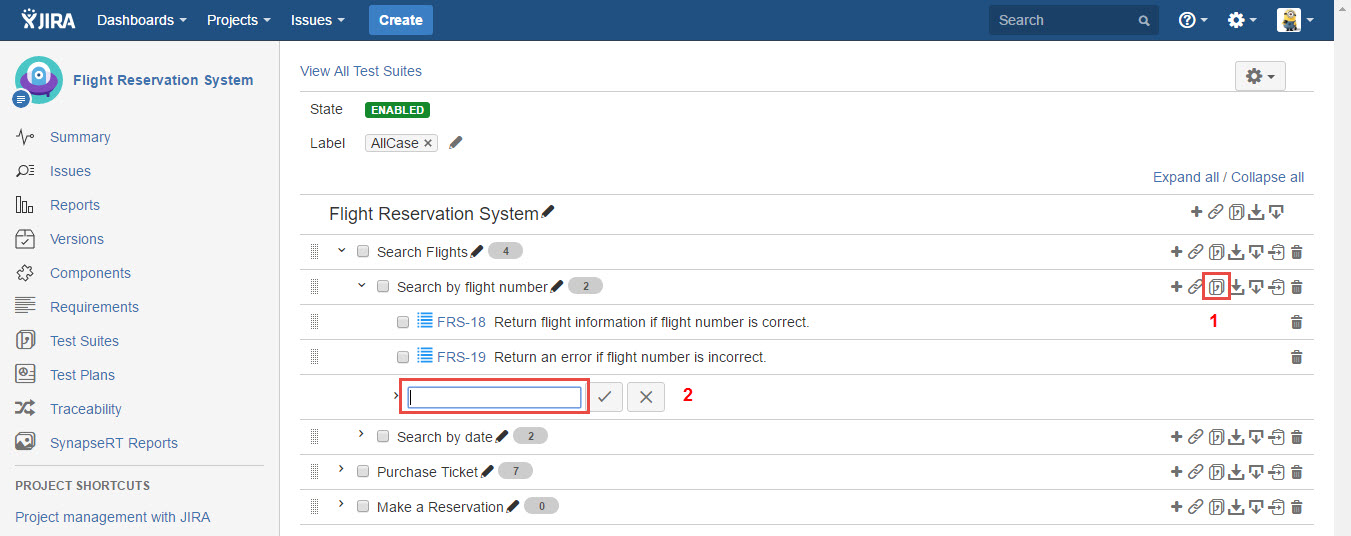1351x536 pixels.
Task: Open the Dashboards menu
Action: pos(141,20)
